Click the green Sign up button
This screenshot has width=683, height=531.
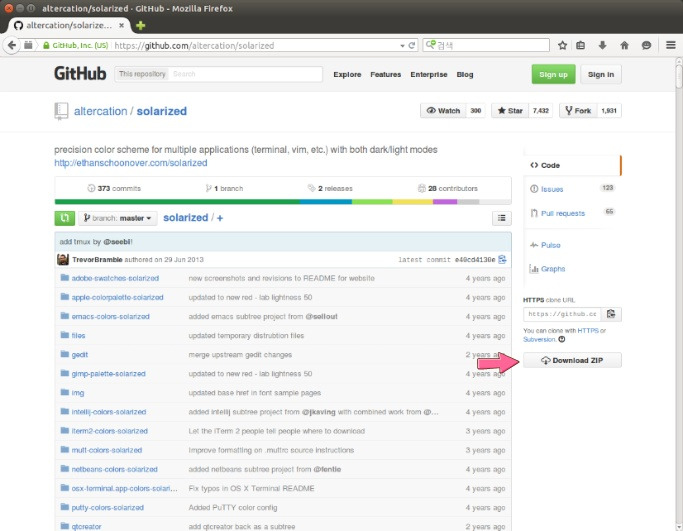pyautogui.click(x=553, y=74)
